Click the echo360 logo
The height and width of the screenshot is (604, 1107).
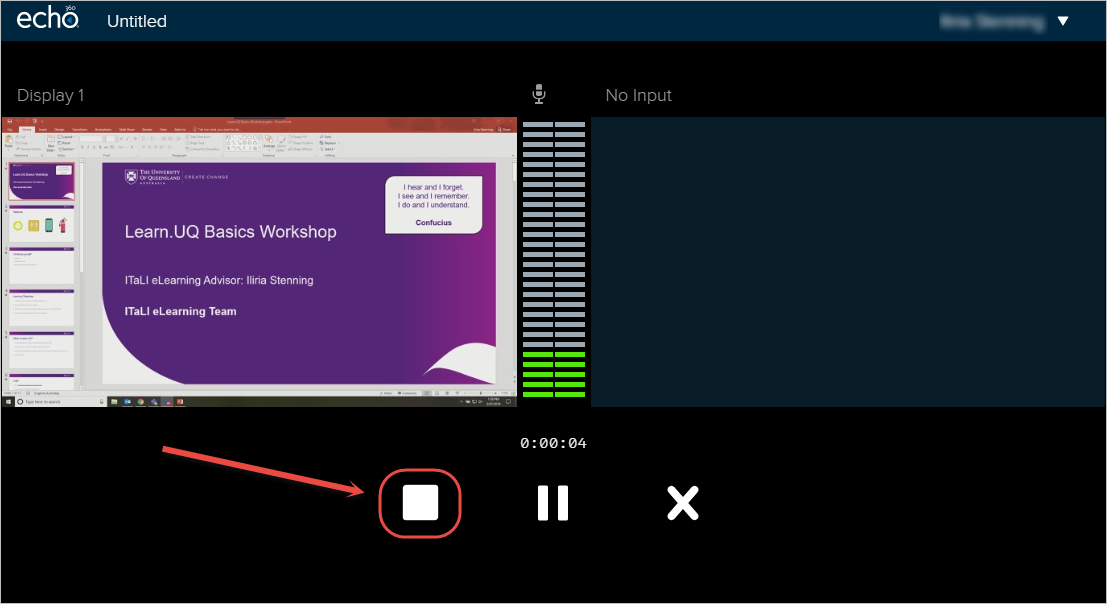tap(47, 18)
